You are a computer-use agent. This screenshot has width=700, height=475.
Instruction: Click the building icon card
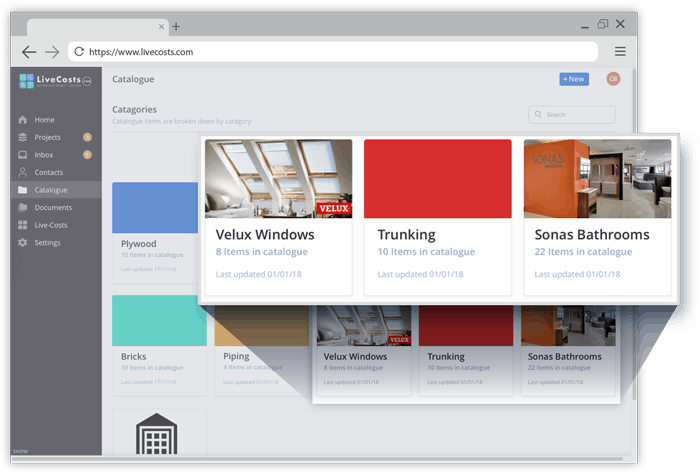point(157,433)
